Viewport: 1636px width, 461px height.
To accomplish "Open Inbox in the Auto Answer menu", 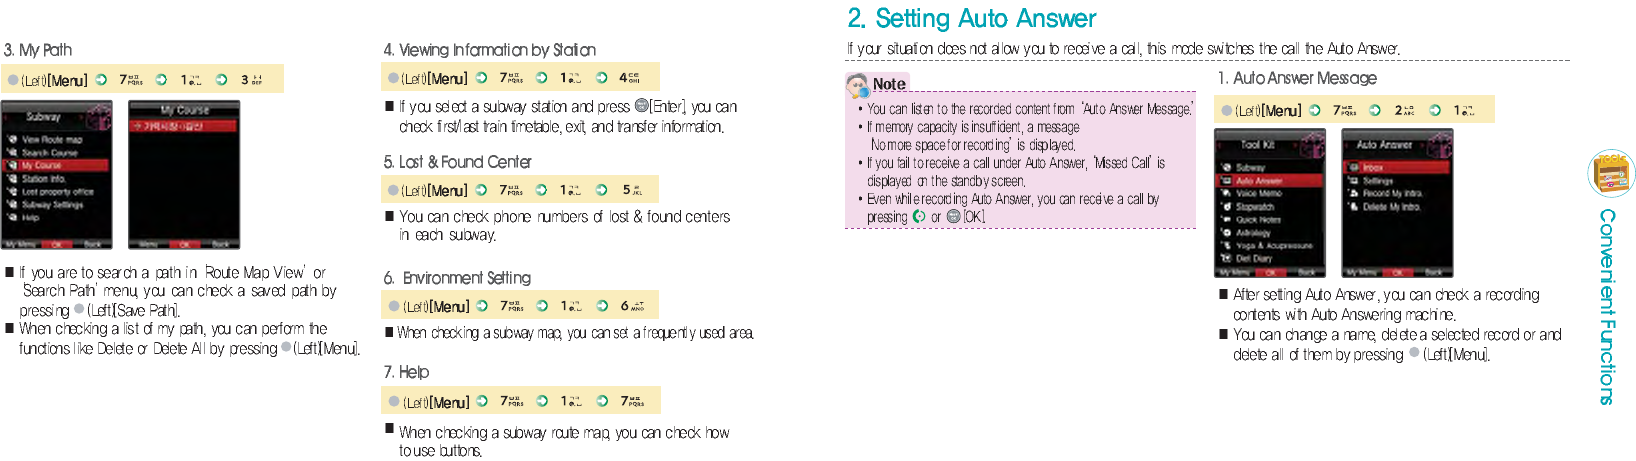I will point(1397,167).
